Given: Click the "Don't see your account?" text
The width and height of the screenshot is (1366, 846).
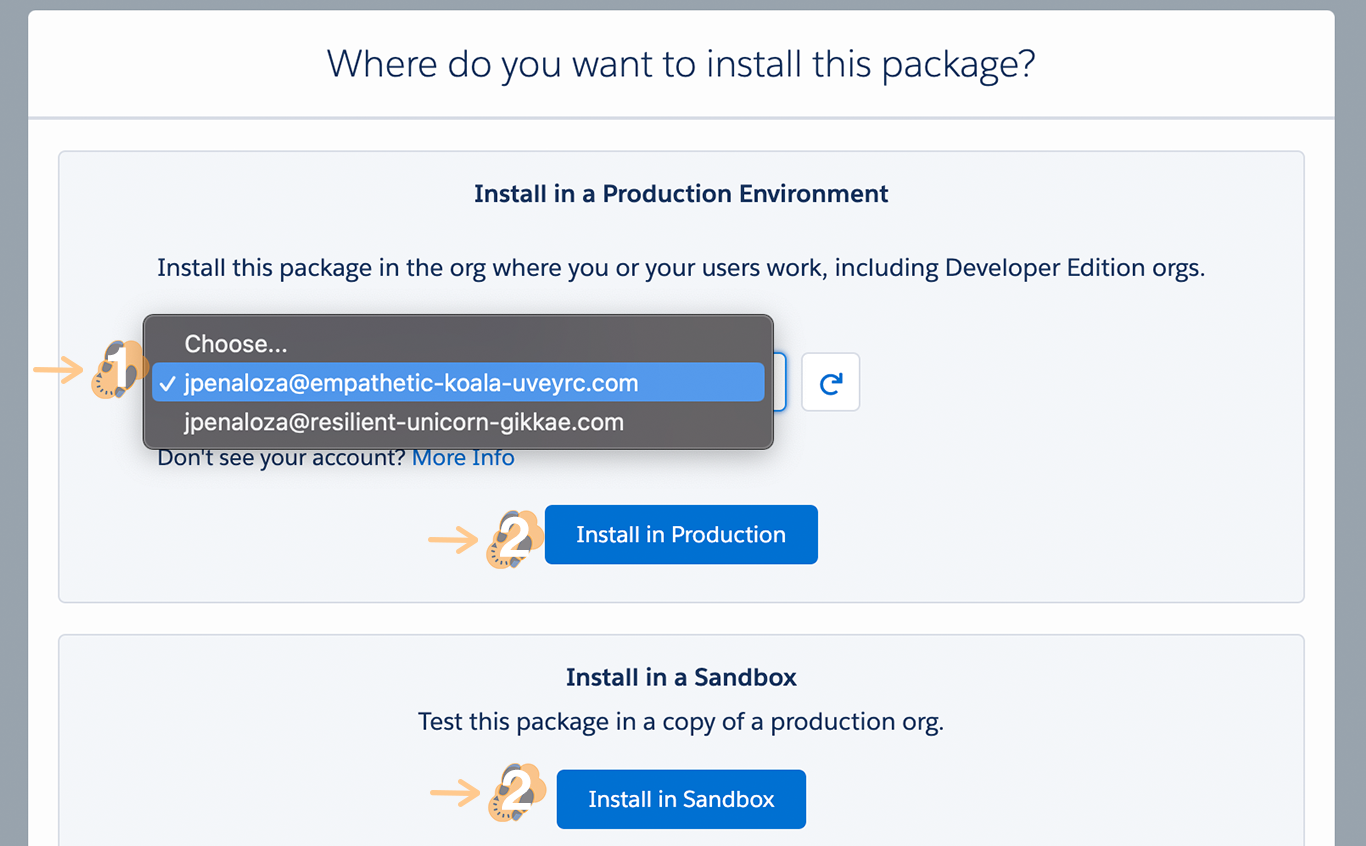Looking at the screenshot, I should point(281,458).
